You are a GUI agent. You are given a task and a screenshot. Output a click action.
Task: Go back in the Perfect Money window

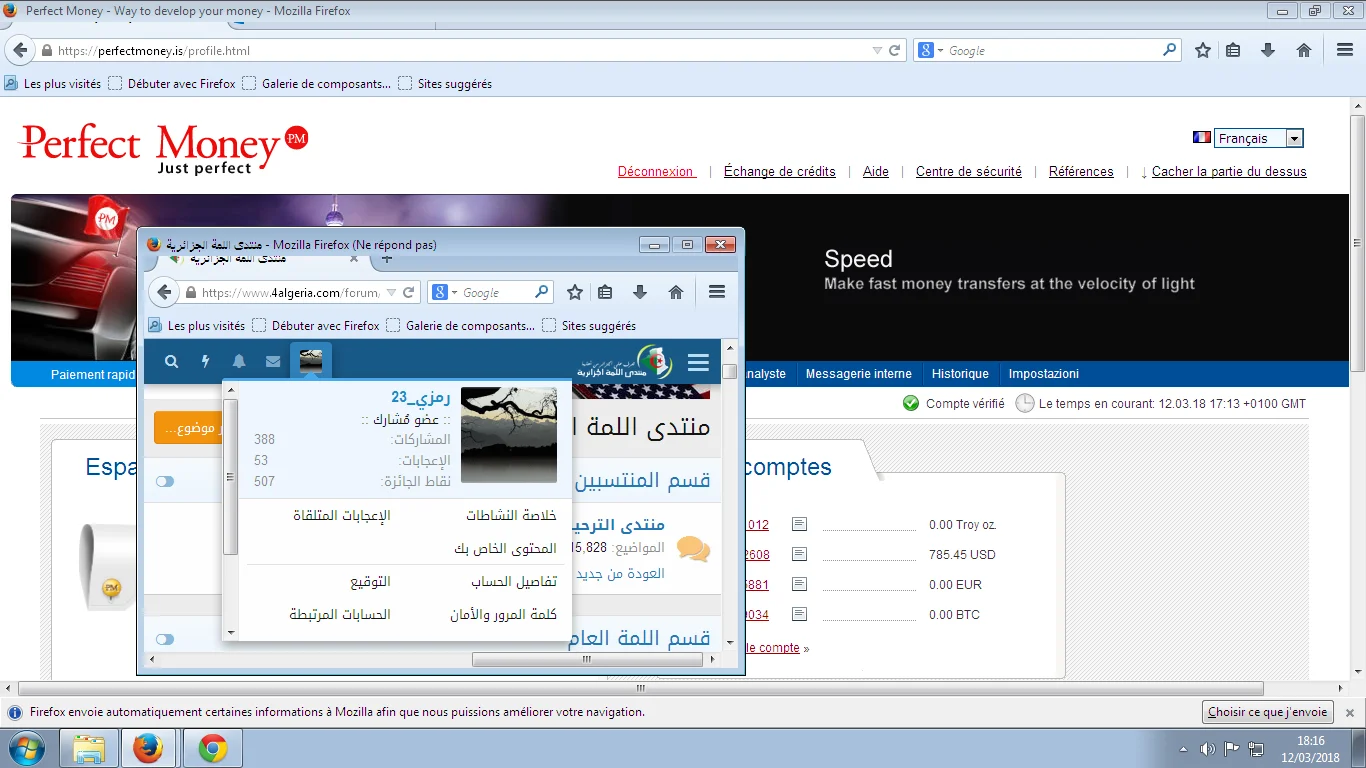point(20,50)
